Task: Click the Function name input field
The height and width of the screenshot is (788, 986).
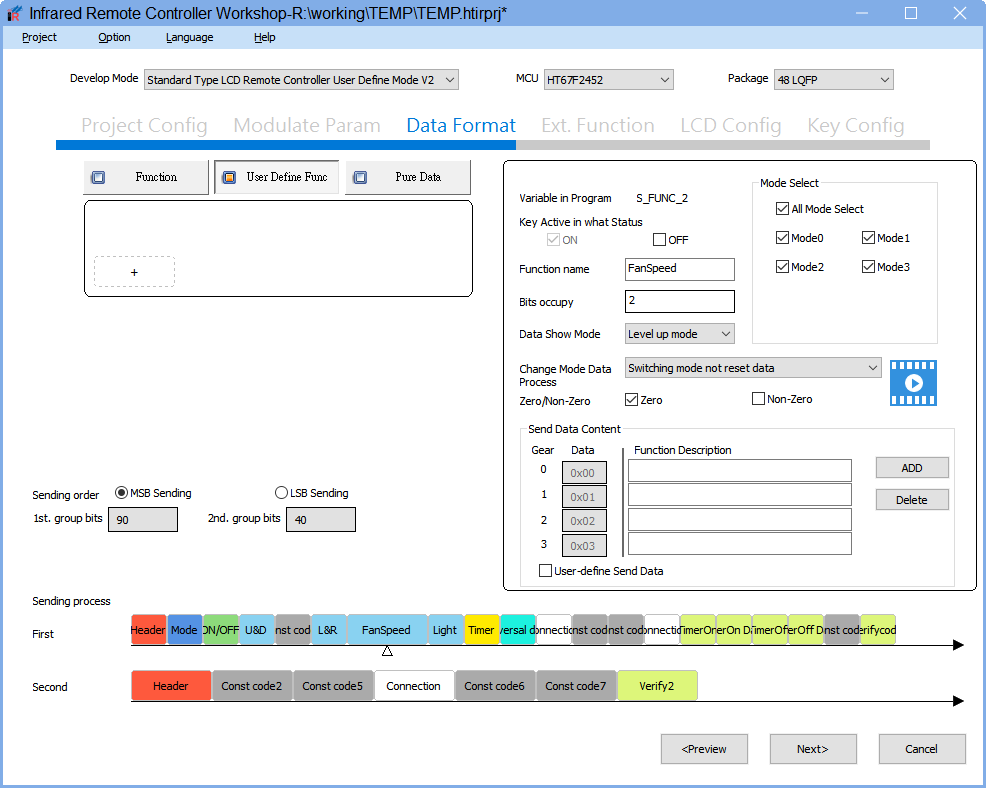Action: point(679,269)
